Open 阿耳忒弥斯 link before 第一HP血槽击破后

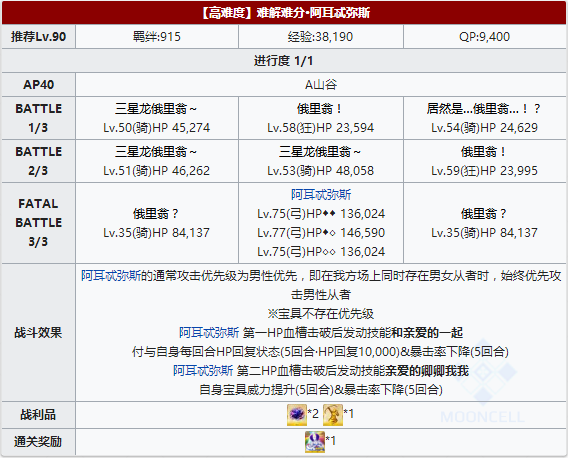tap(209, 333)
